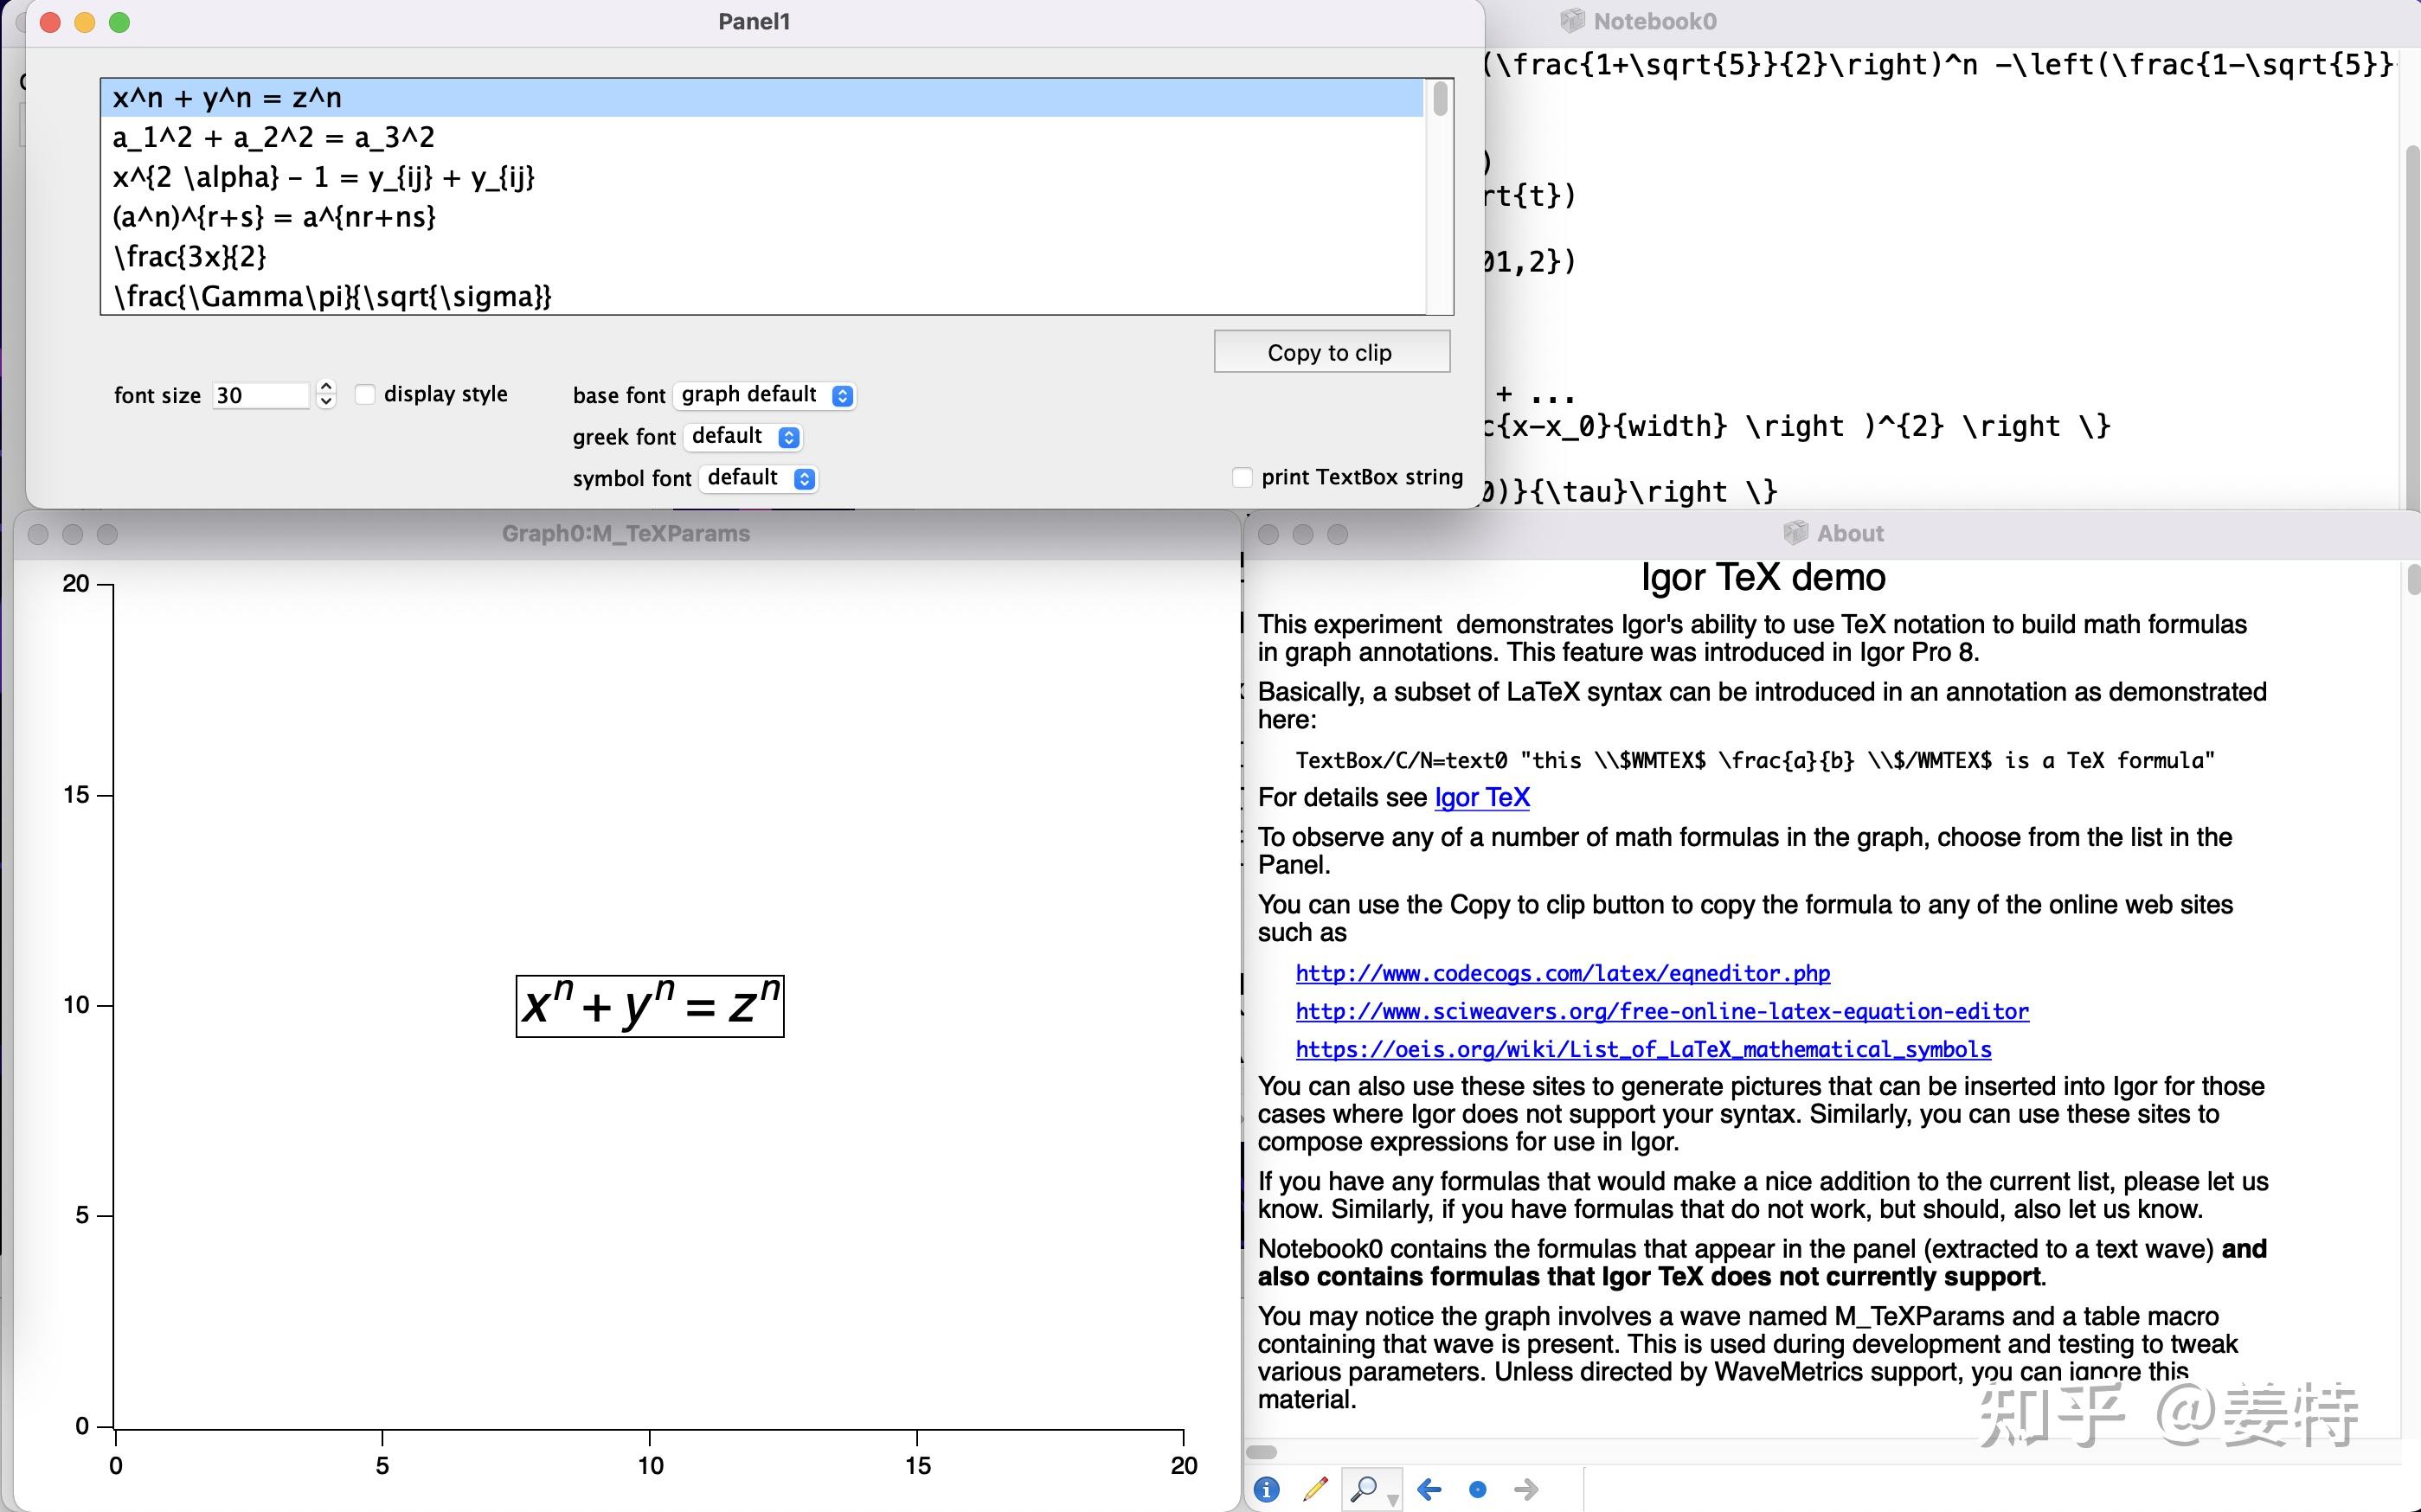Screen dimensions: 2421x1512
Task: Select the pencil edit icon in the About toolbar
Action: tap(1316, 1489)
